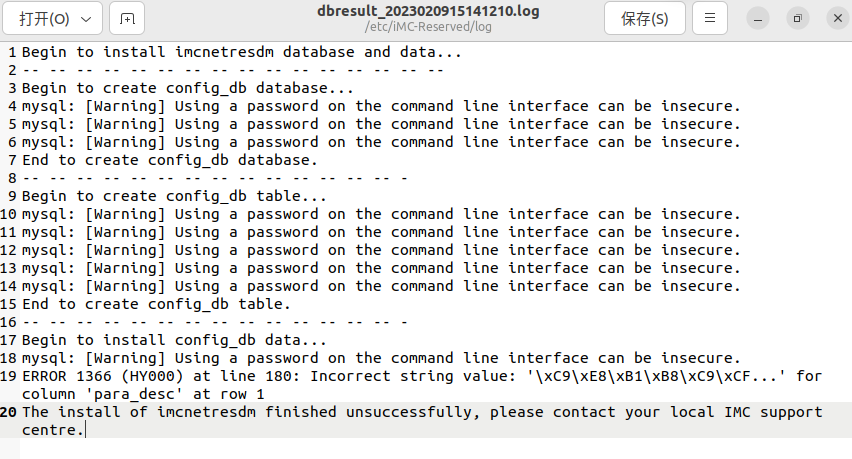Place cursor in 'Begin to install imcnetresdm' line
The image size is (852, 459).
240,52
